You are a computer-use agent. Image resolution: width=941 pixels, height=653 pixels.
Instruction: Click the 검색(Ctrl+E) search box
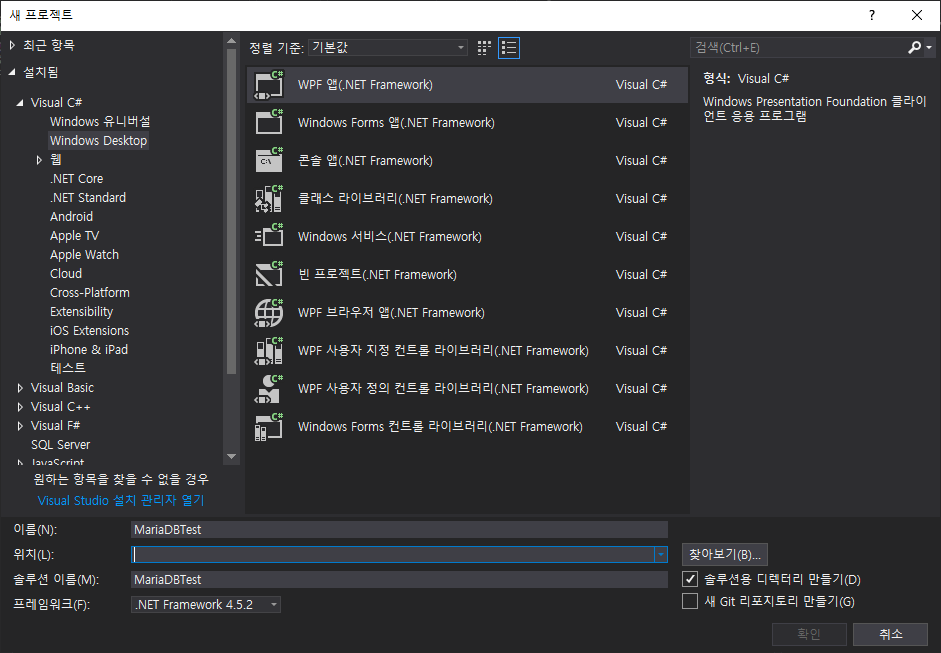click(798, 47)
